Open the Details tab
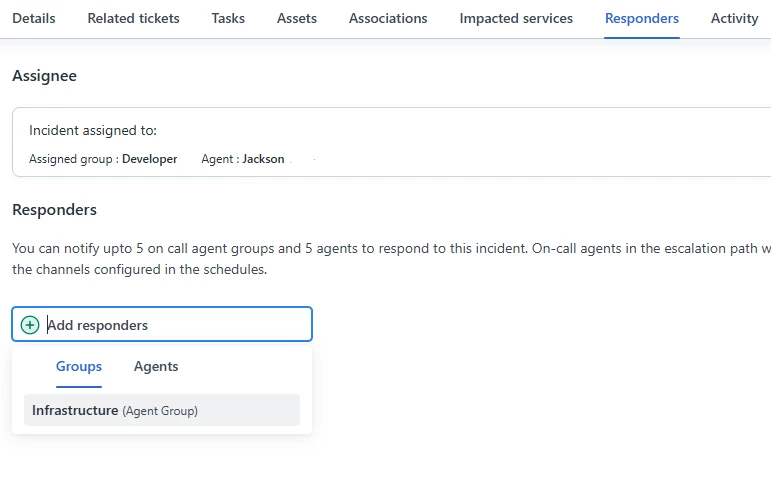Image resolution: width=771 pixels, height=487 pixels. [x=34, y=18]
